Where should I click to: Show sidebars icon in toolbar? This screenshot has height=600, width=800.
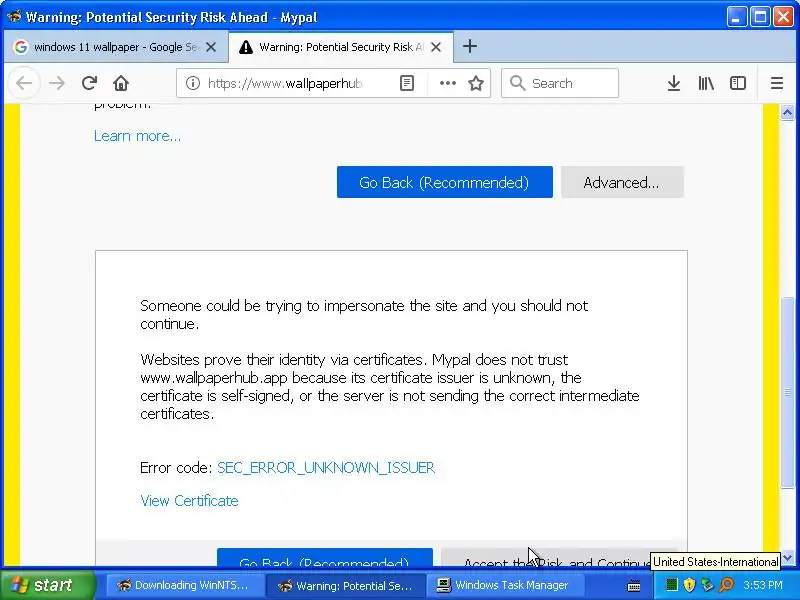point(738,83)
